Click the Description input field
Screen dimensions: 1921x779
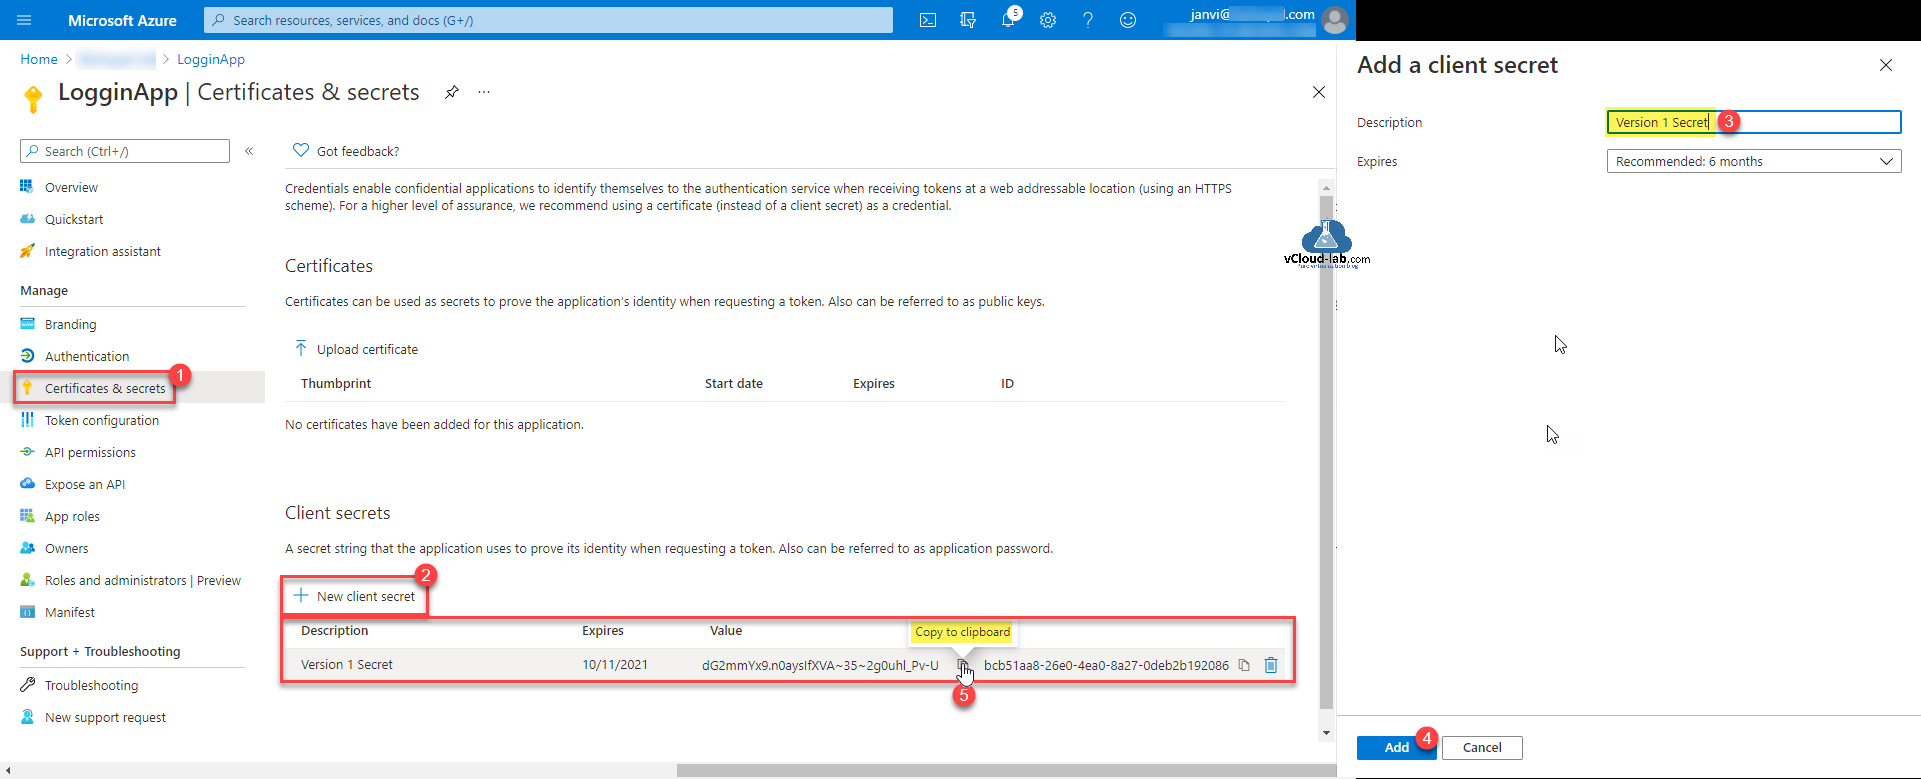point(1754,122)
